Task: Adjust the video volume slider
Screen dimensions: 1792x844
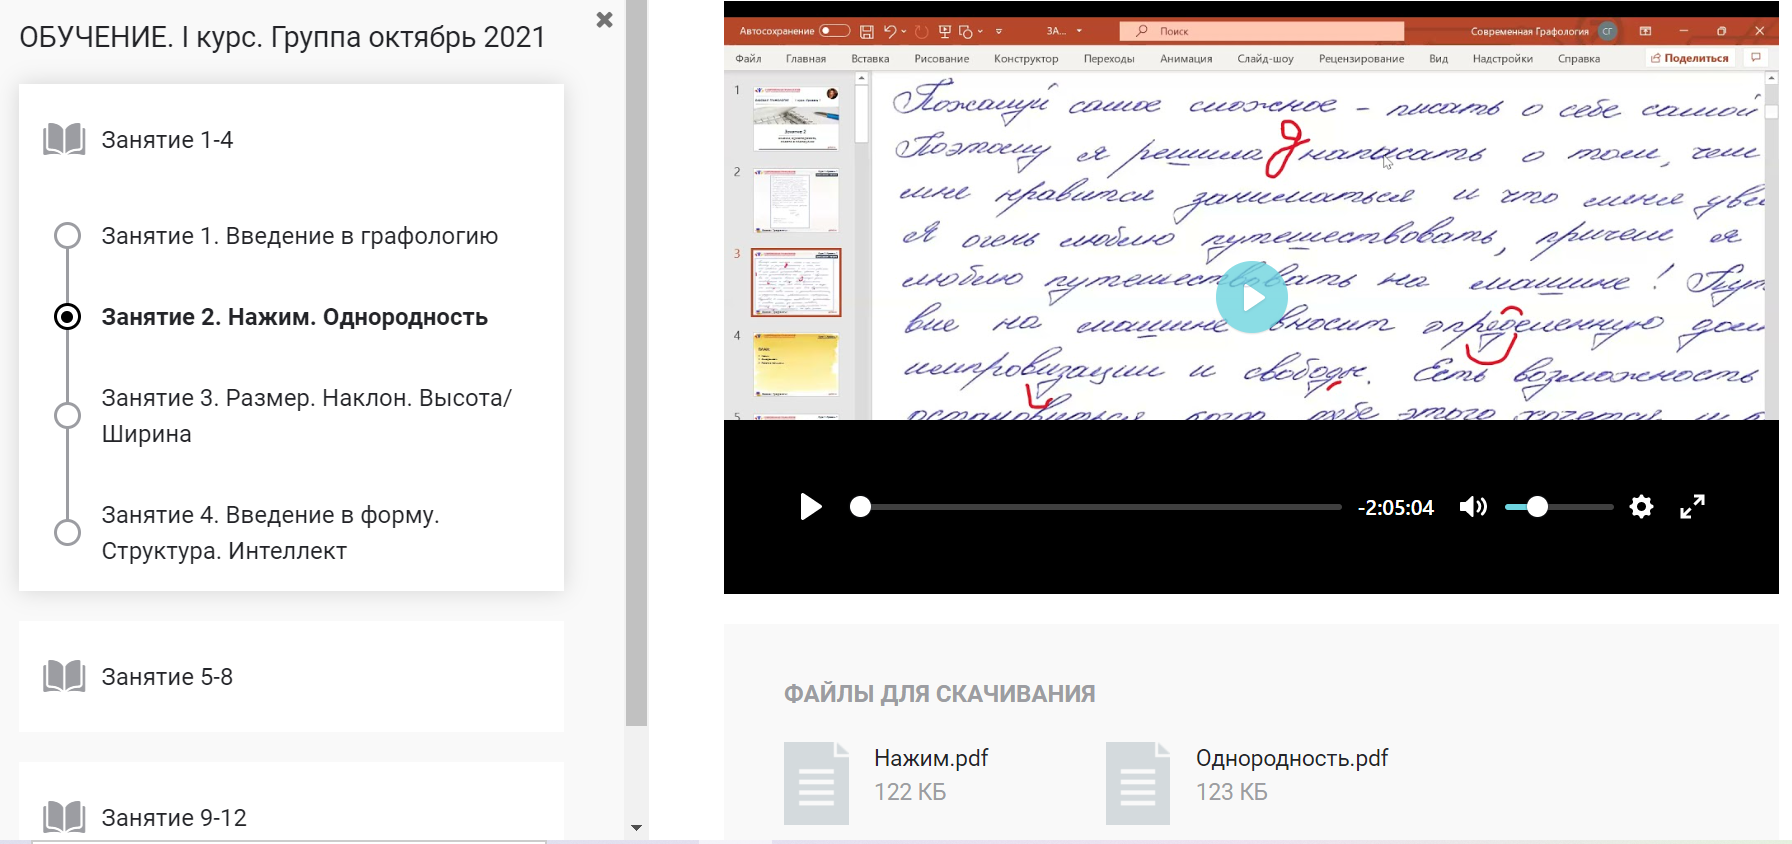Action: (1558, 507)
